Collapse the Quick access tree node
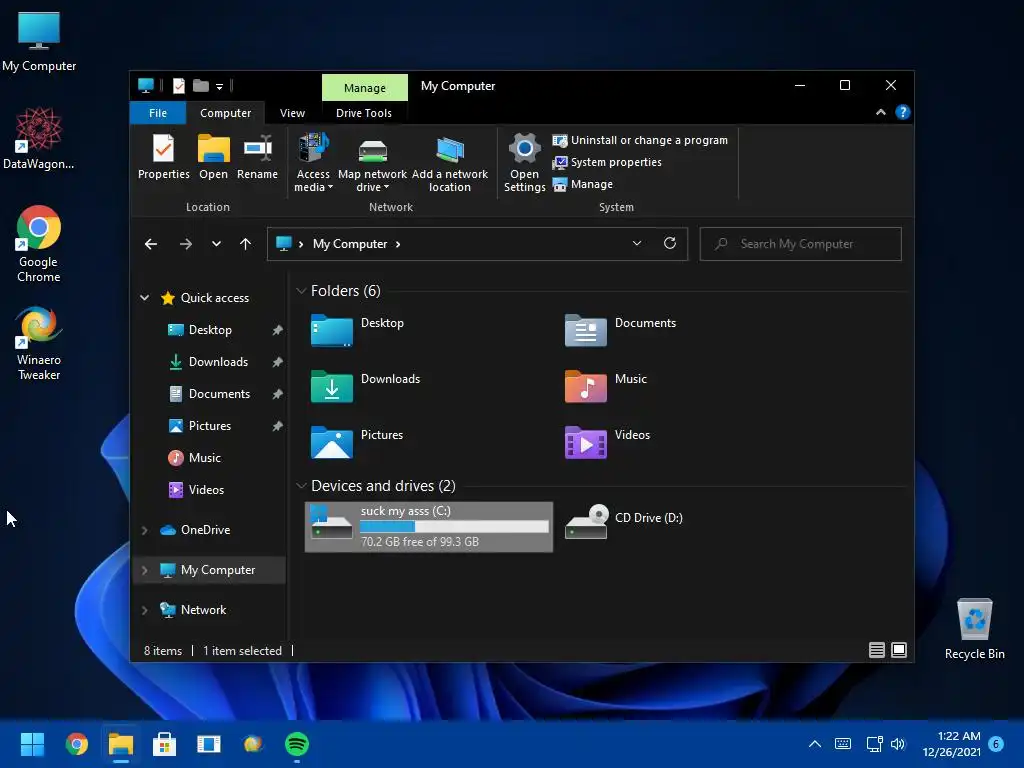 (x=144, y=298)
